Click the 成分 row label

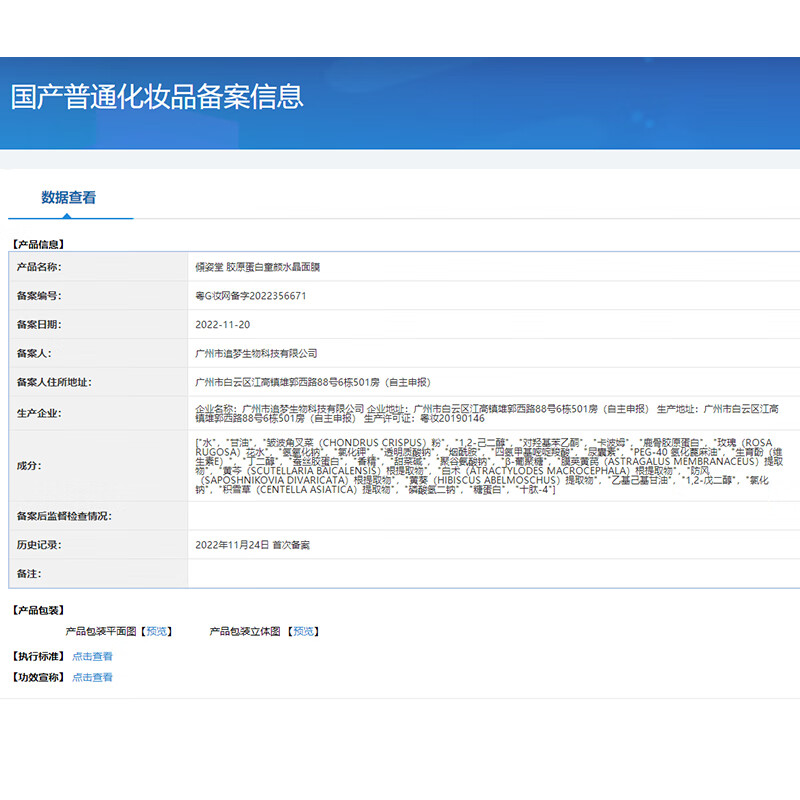(x=29, y=466)
